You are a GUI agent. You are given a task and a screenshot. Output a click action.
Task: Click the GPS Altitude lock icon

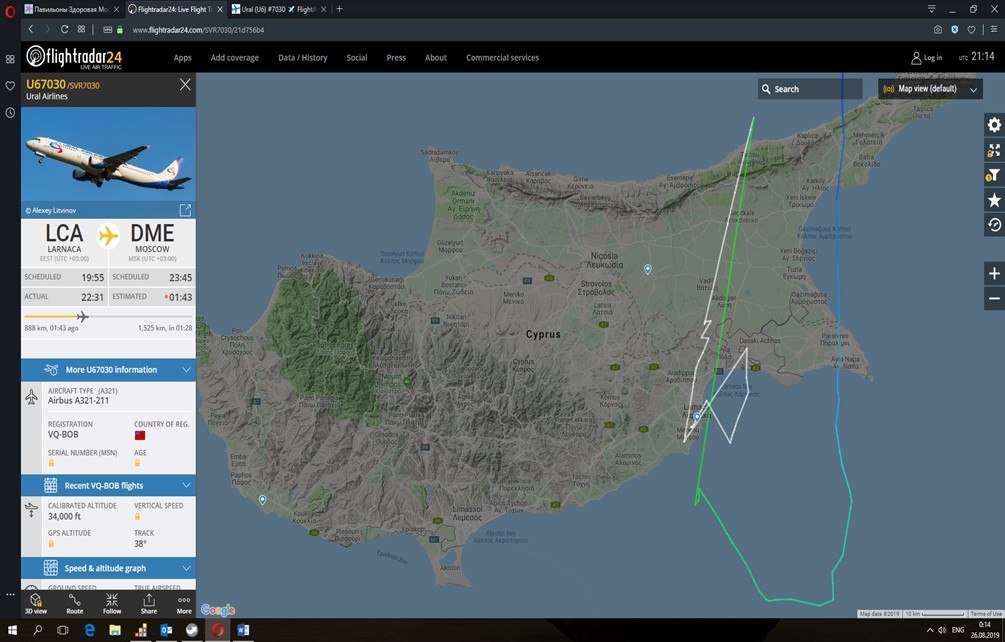[51, 544]
